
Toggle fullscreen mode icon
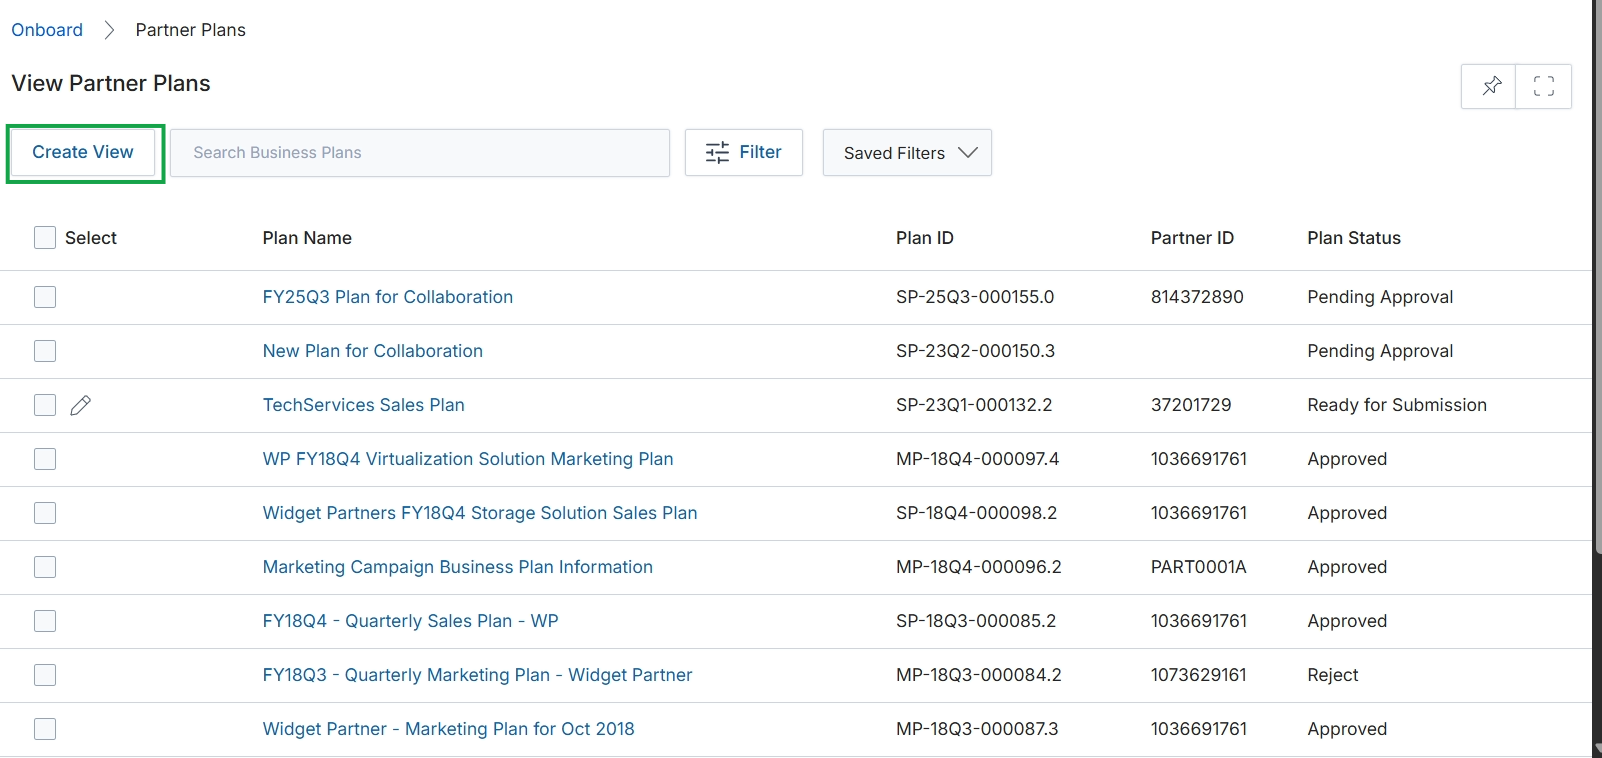coord(1544,86)
